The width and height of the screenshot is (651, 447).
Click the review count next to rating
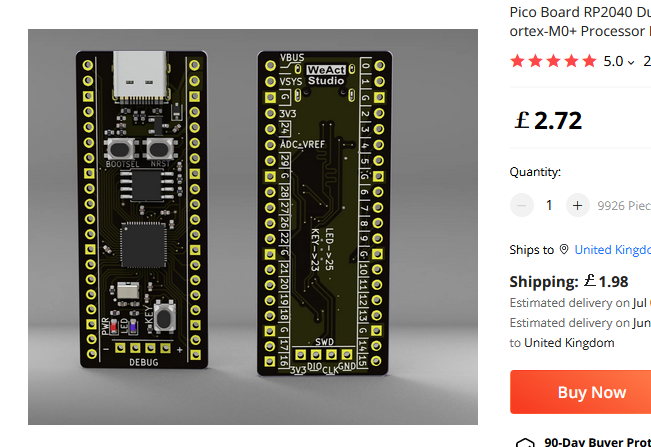coord(646,61)
